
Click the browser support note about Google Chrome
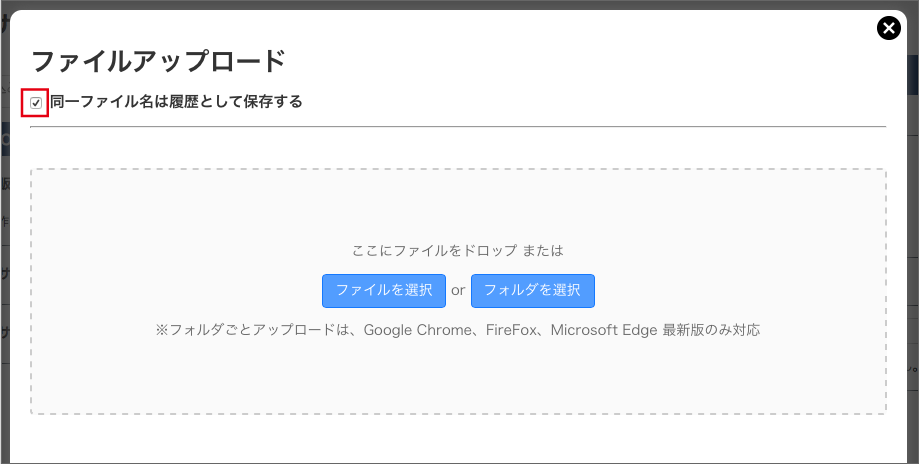[458, 330]
